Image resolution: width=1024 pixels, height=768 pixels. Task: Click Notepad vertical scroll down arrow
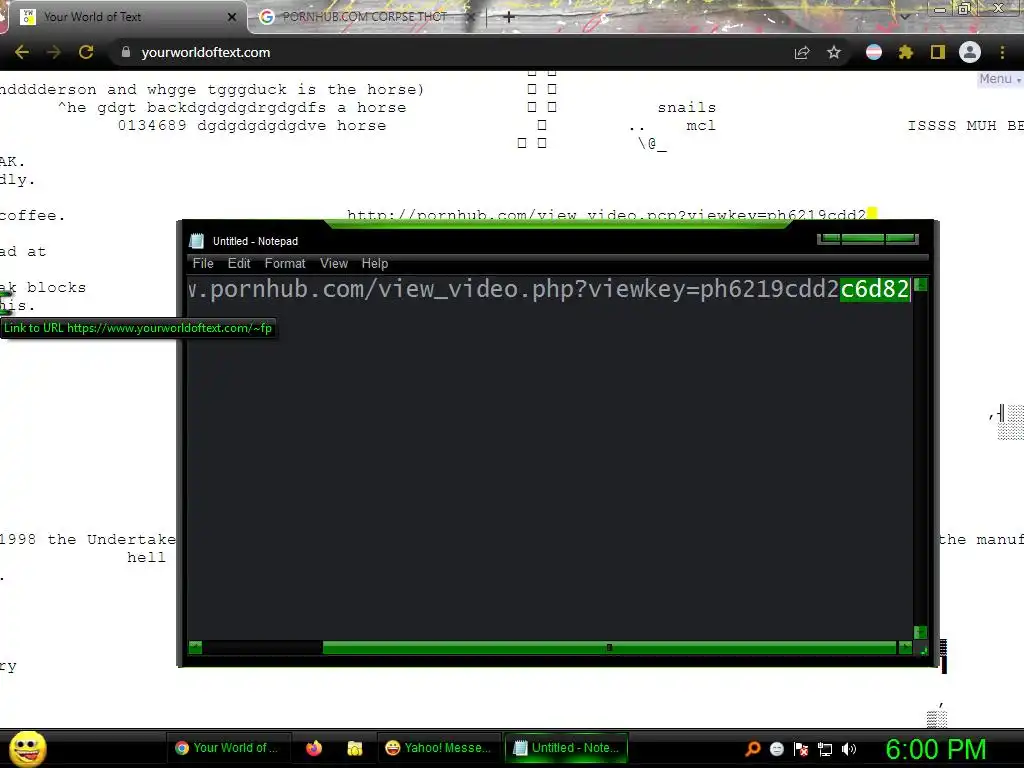(920, 632)
